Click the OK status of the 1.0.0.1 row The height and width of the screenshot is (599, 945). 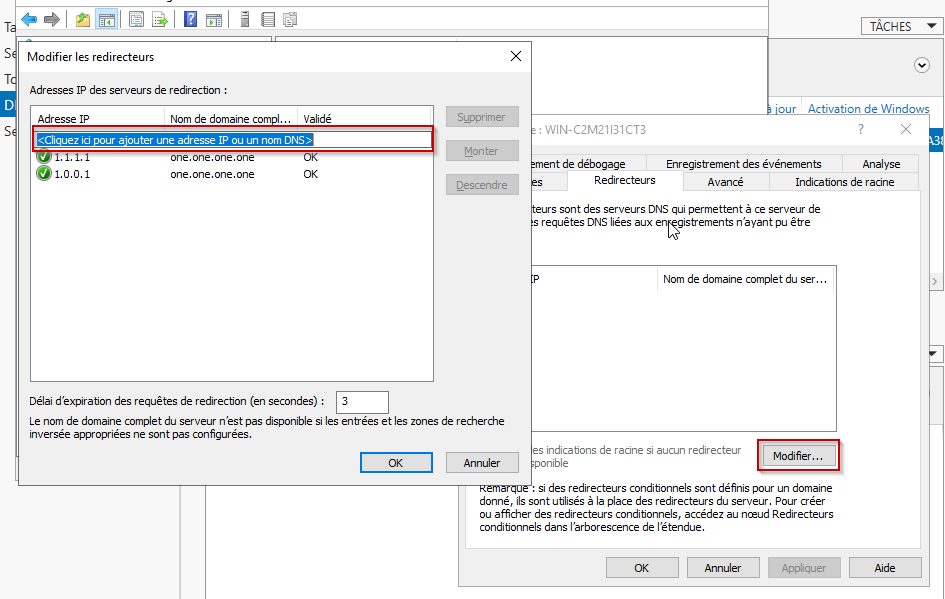pos(310,174)
